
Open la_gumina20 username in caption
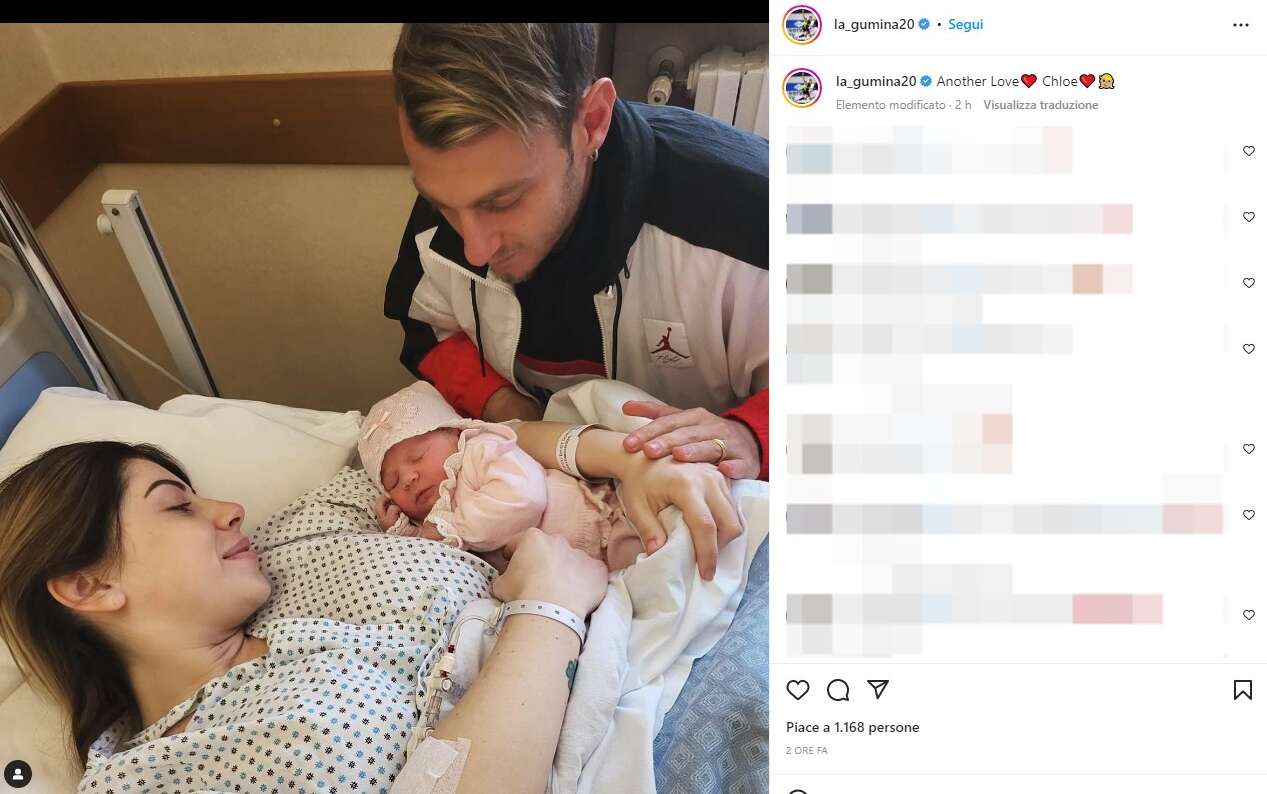click(x=876, y=81)
